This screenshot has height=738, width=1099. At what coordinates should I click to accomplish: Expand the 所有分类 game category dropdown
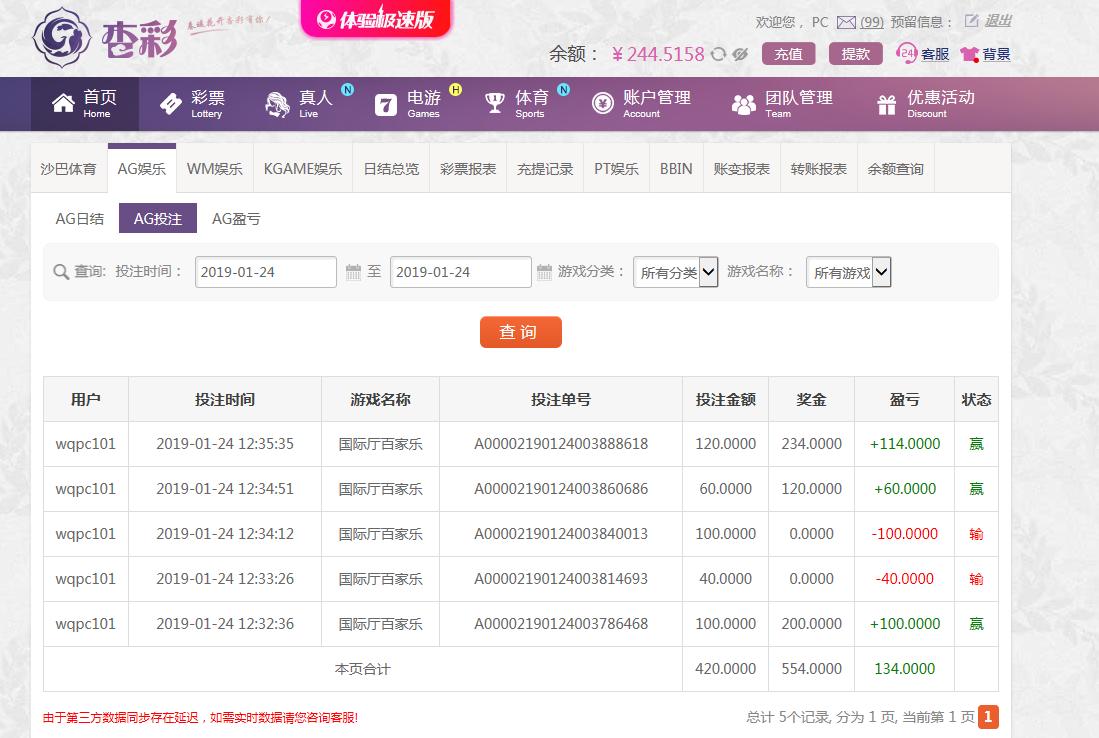676,272
